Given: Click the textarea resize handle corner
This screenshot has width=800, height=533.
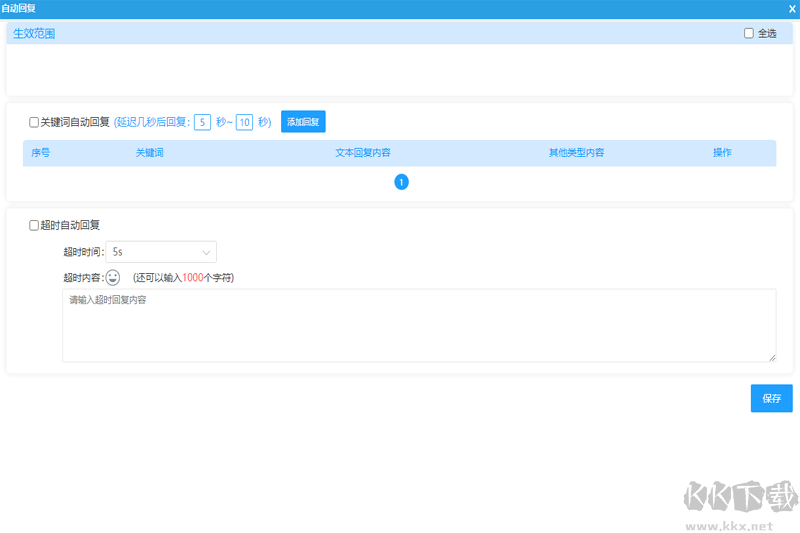Looking at the screenshot, I should (772, 358).
